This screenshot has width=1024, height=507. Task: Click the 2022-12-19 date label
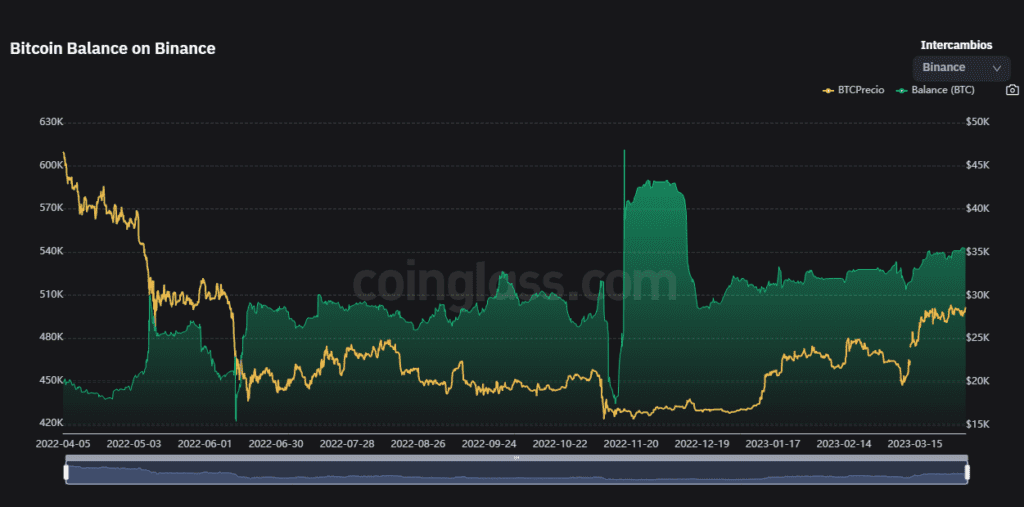pyautogui.click(x=703, y=444)
